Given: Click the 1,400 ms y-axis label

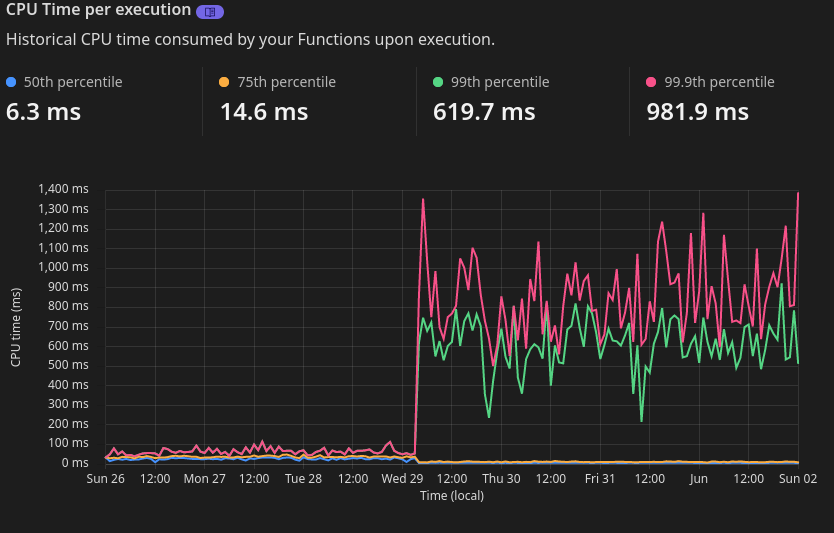Looking at the screenshot, I should pos(63,189).
